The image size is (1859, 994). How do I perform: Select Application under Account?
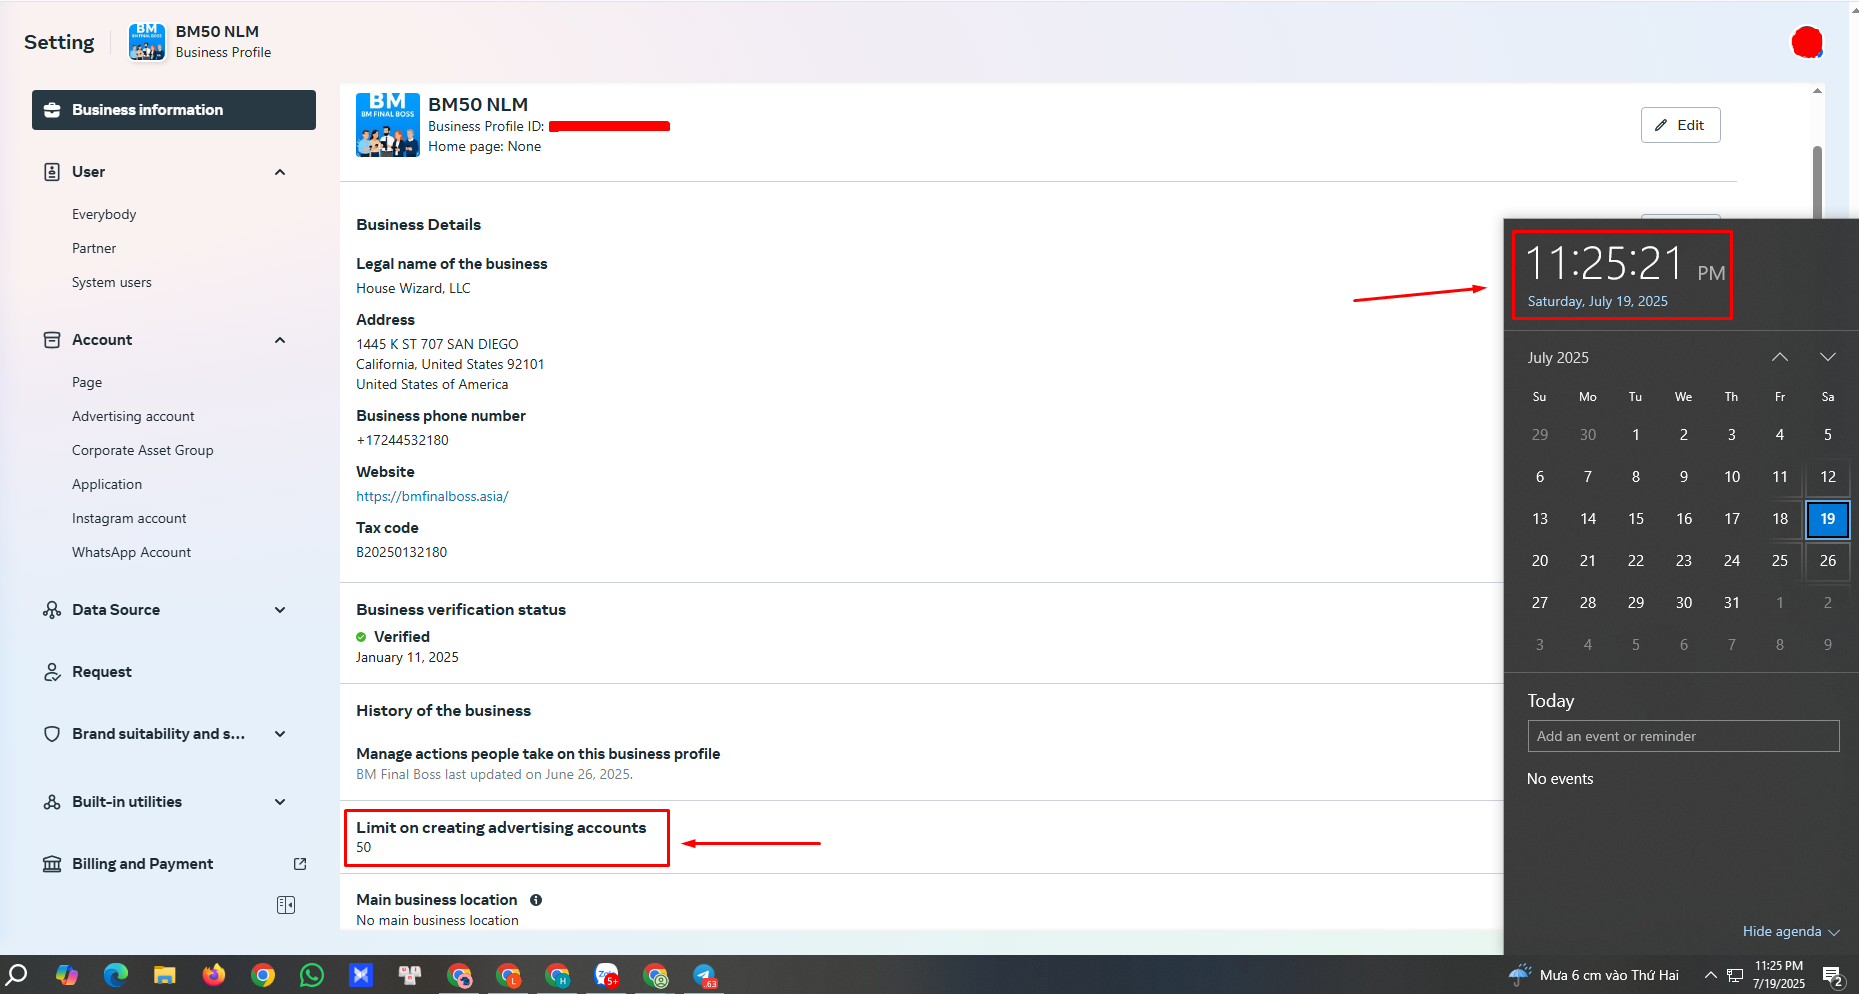pos(107,484)
